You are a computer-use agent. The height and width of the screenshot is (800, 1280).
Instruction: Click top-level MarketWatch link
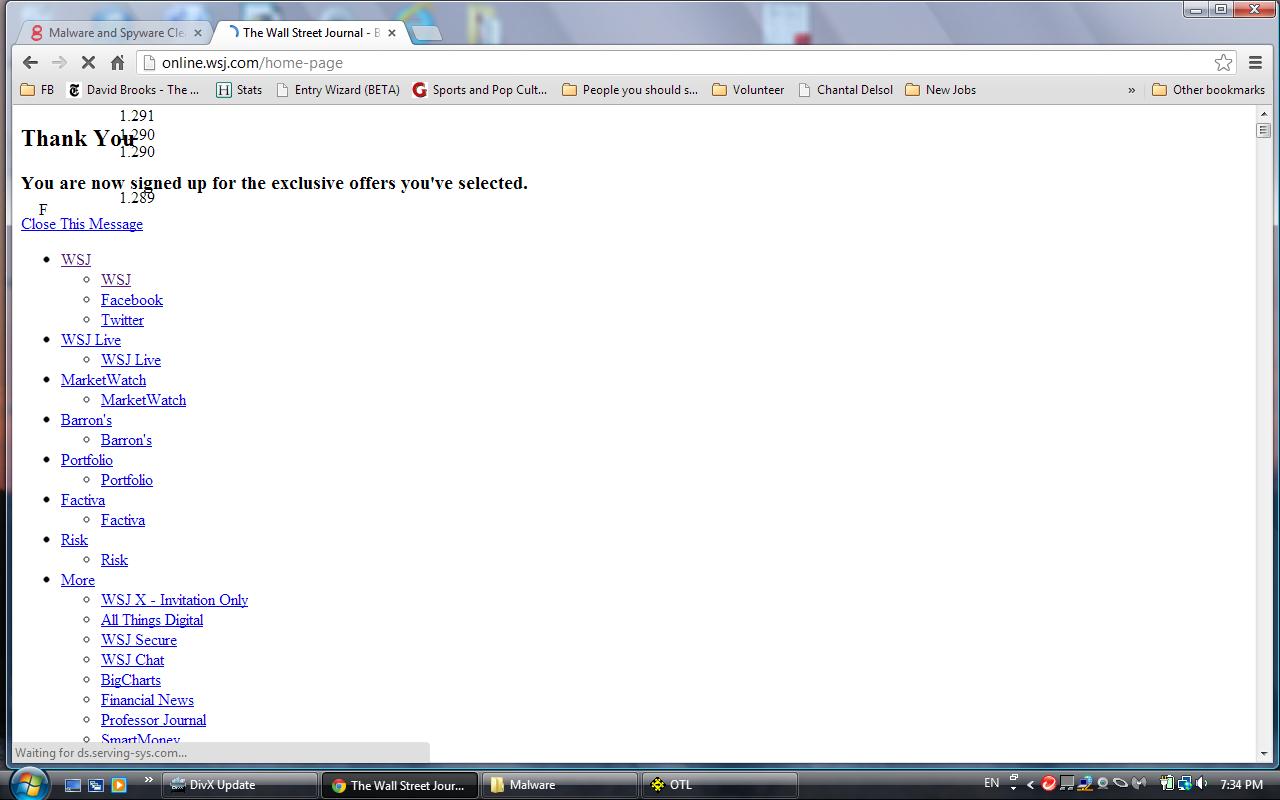(x=103, y=380)
